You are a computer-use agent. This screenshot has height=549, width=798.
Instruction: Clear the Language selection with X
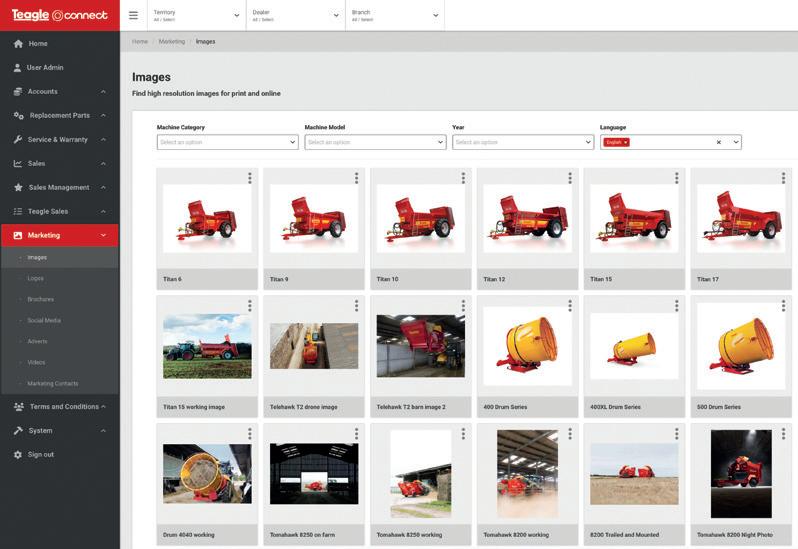[719, 142]
